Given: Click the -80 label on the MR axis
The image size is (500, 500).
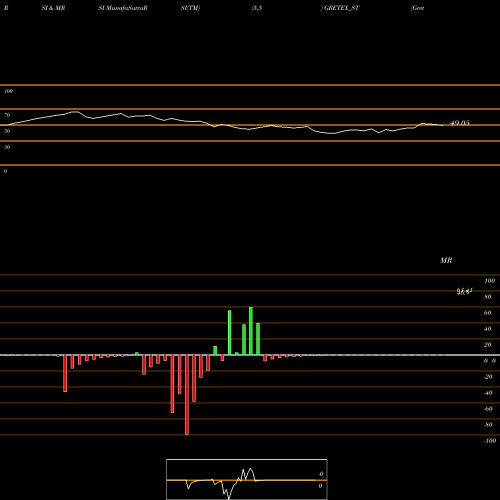Looking at the screenshot, I should [x=488, y=425].
